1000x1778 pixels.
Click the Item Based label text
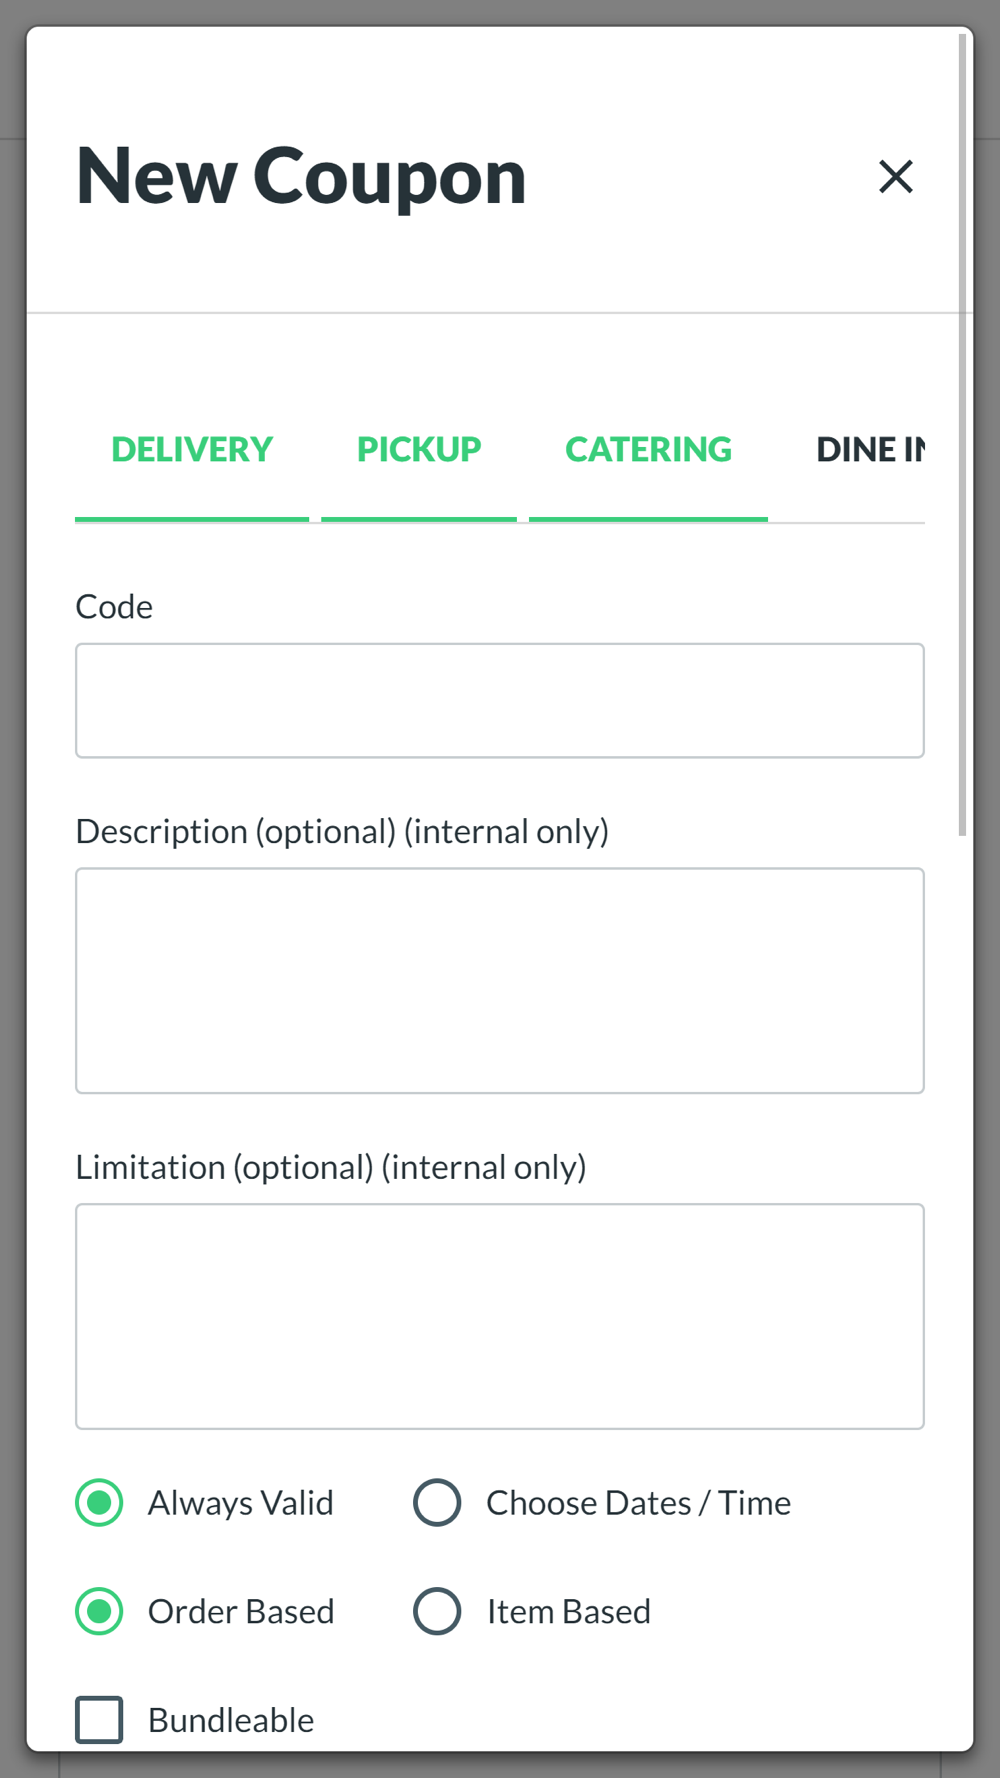click(569, 1611)
